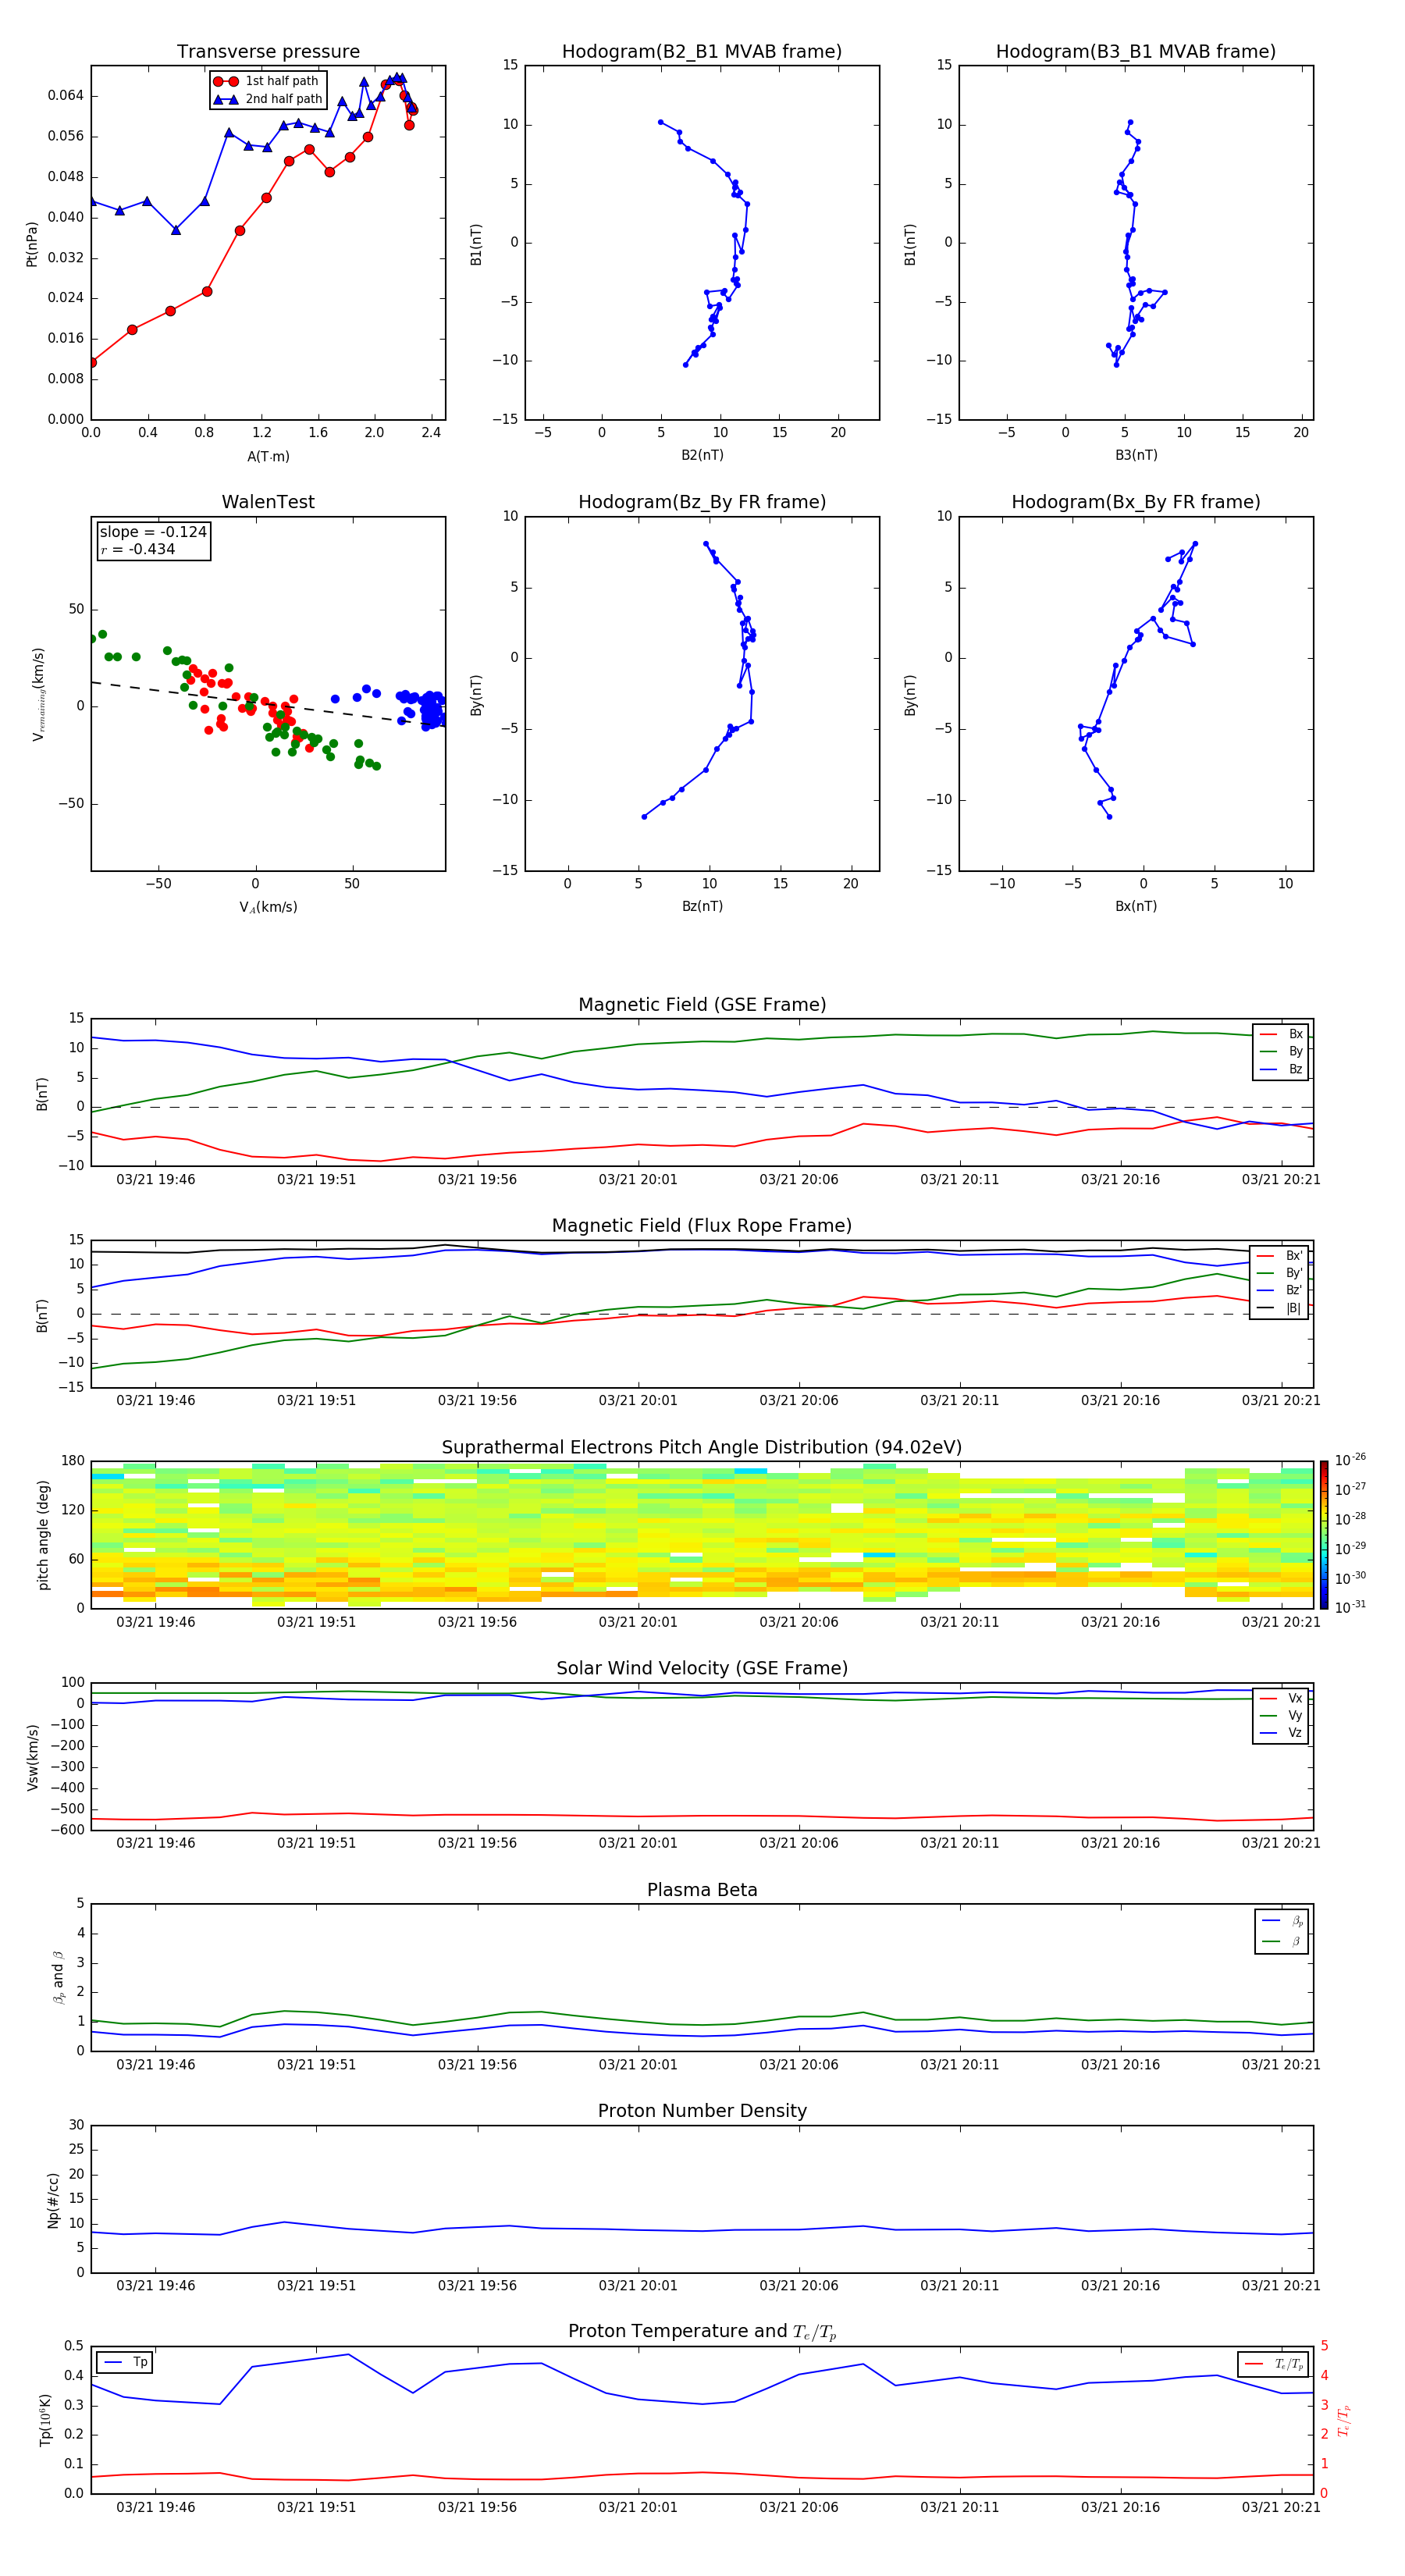Click the Vx legend entry in velocity panel
The height and width of the screenshot is (2576, 1405).
coord(1281,1698)
